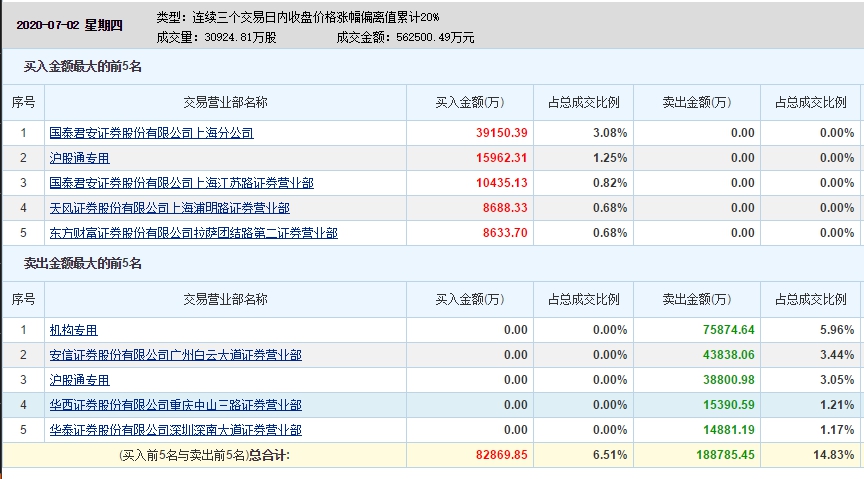Click the 买入金额最大的前5名 section header
This screenshot has width=864, height=479.
click(x=84, y=67)
